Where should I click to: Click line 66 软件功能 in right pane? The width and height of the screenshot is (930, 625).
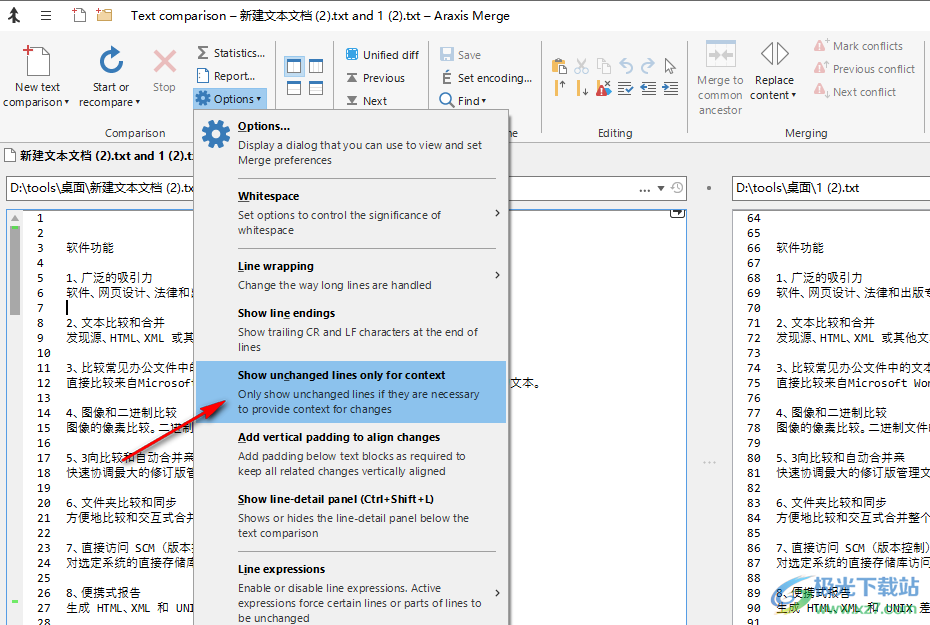point(800,248)
